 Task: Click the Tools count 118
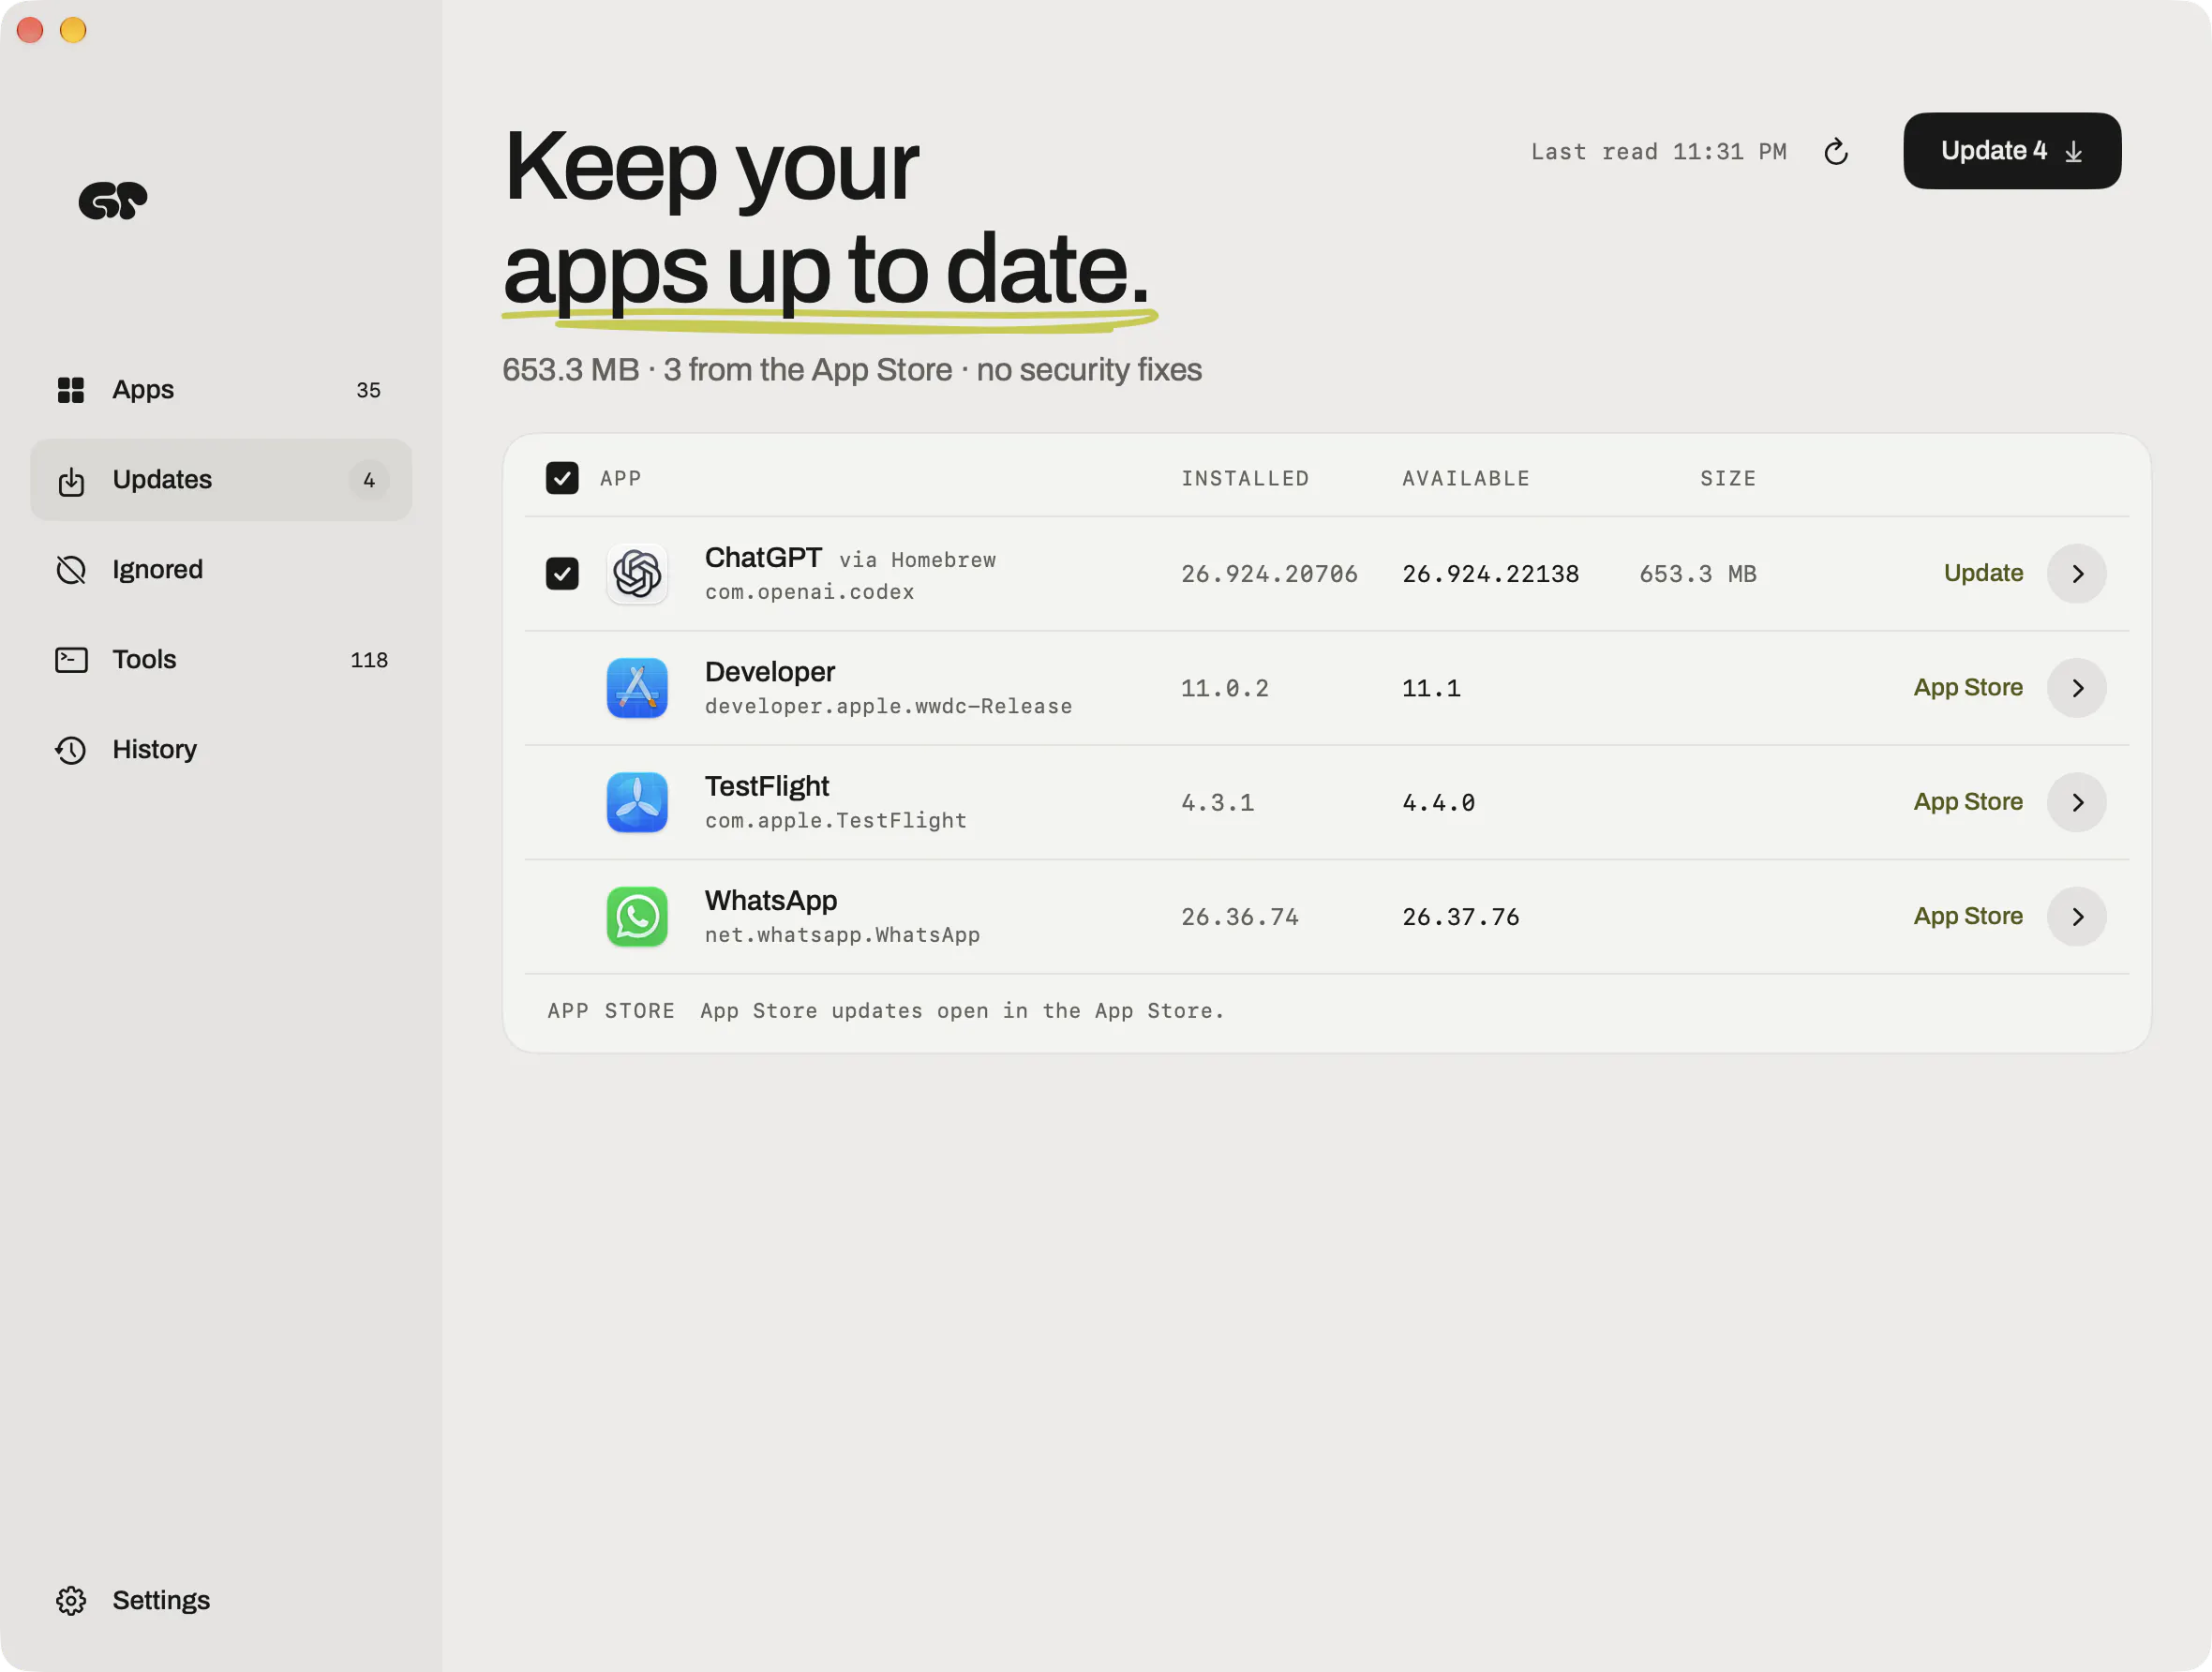point(369,661)
